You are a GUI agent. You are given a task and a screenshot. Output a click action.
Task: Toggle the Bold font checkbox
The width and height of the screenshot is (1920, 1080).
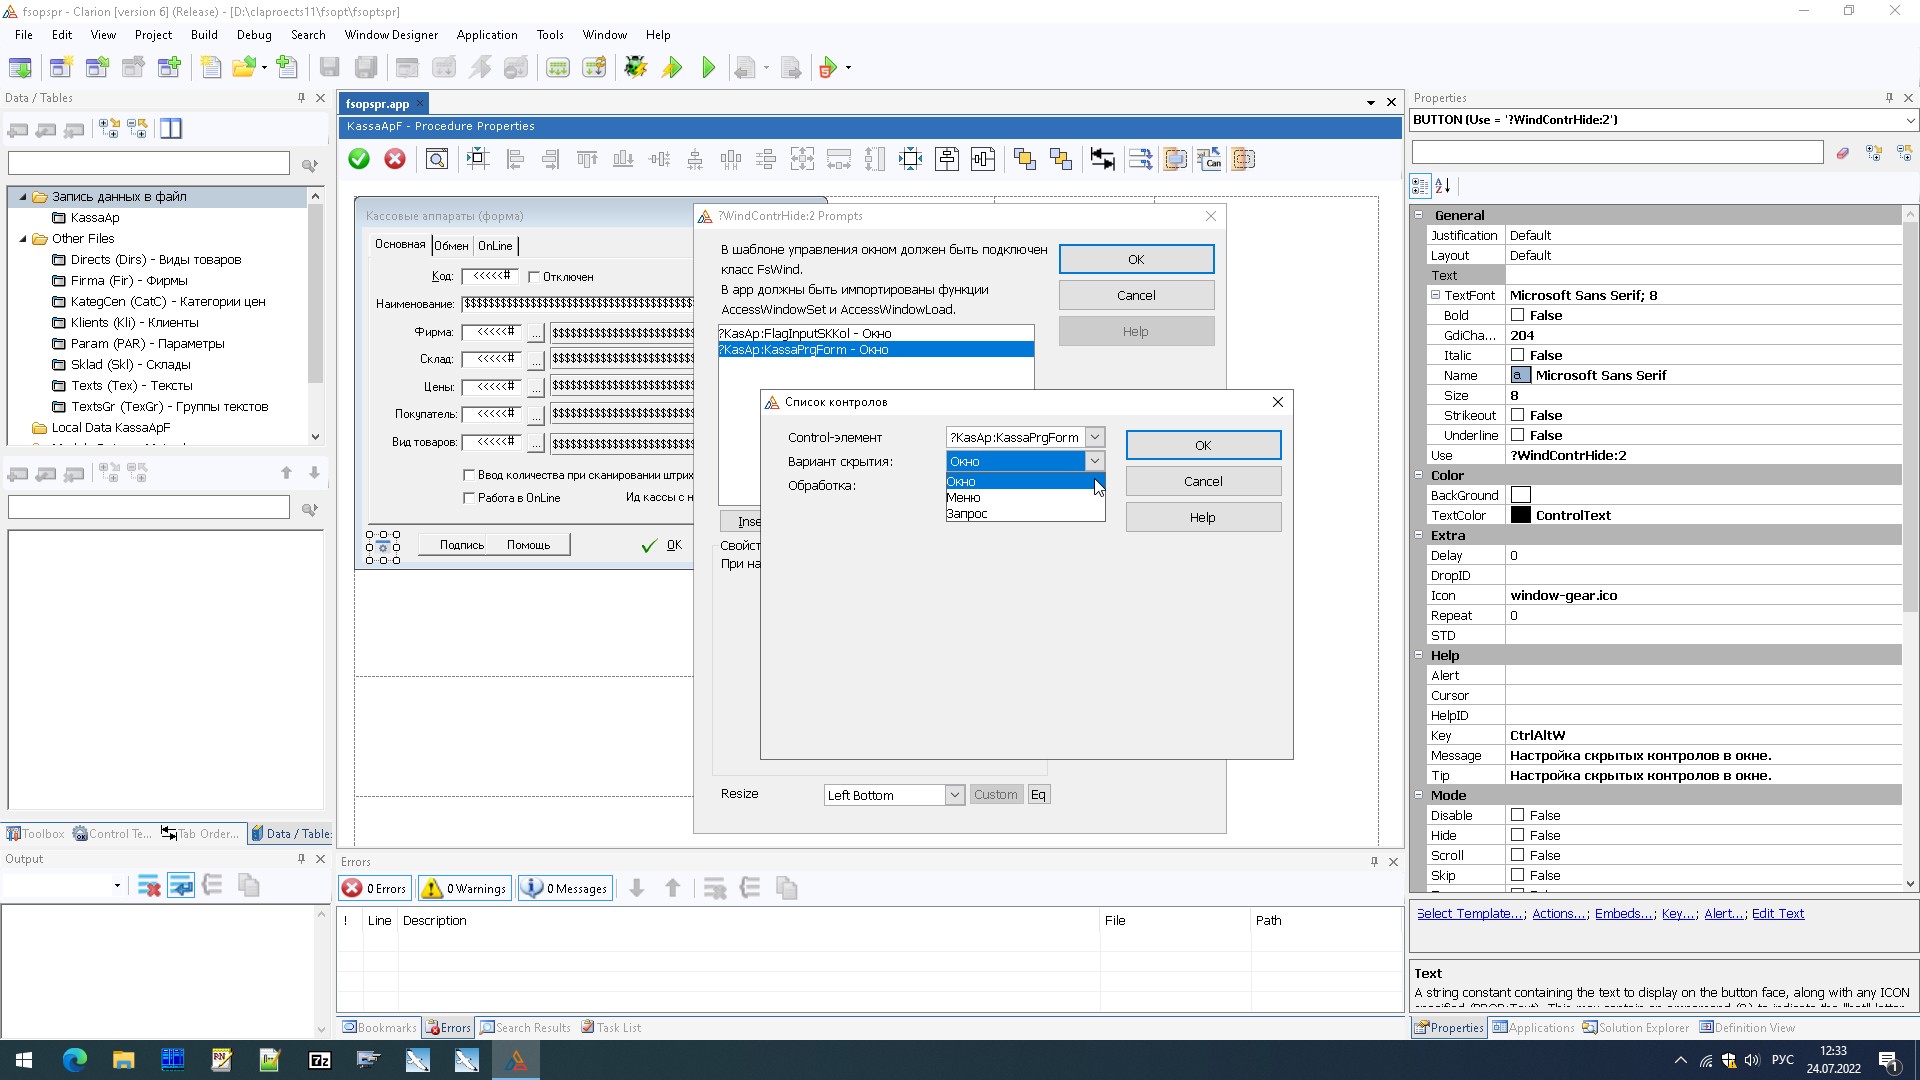(x=1517, y=315)
